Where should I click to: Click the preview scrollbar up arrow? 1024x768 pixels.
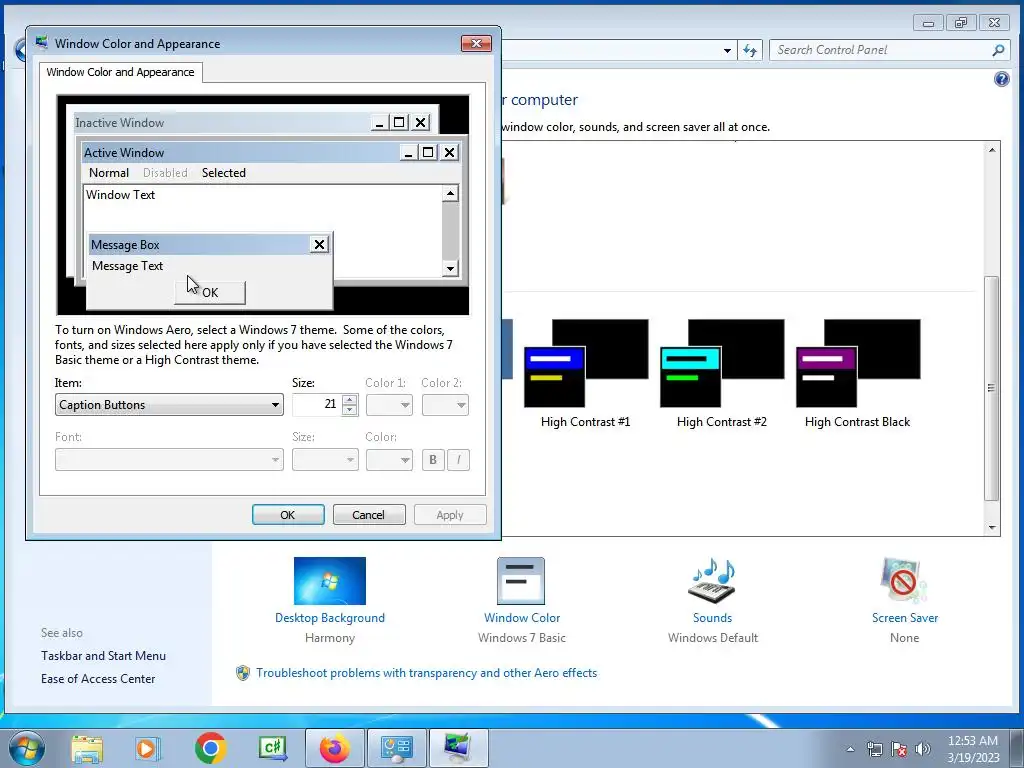point(450,193)
